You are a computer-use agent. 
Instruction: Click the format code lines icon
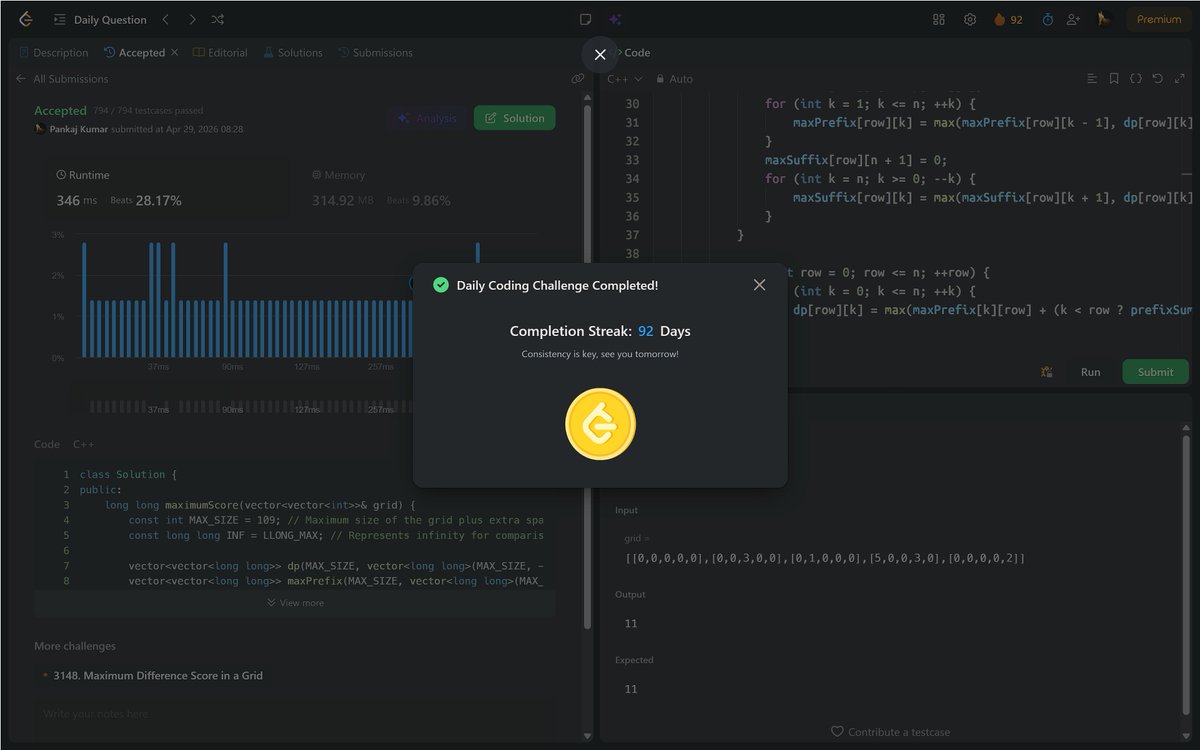1092,78
